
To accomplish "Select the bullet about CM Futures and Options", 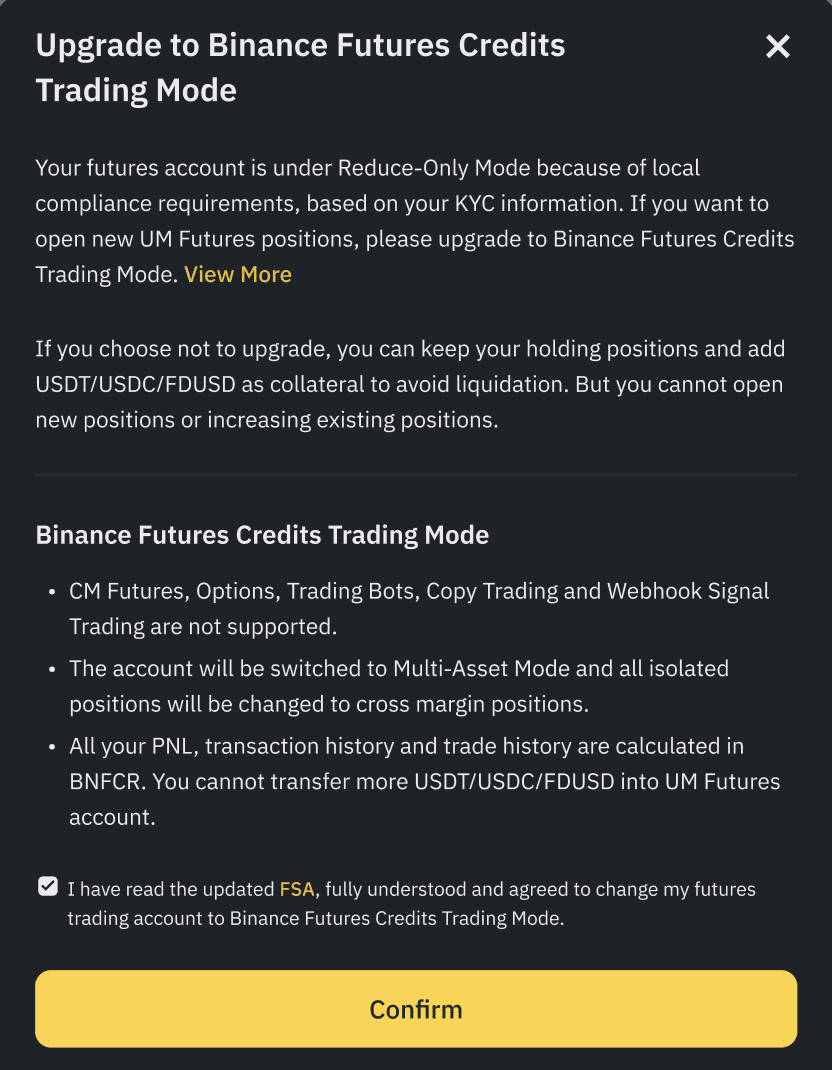I will point(418,608).
